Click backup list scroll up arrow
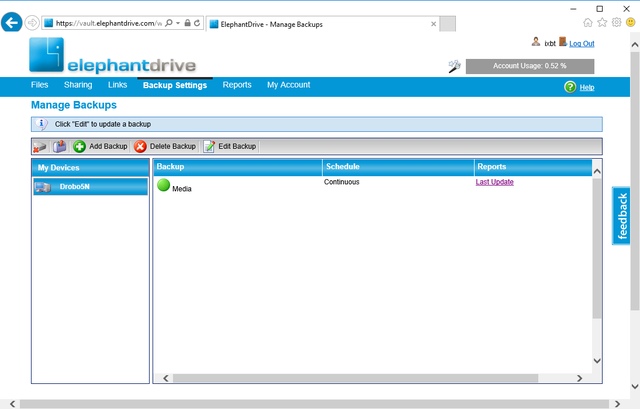This screenshot has height=409, width=640. click(x=597, y=171)
